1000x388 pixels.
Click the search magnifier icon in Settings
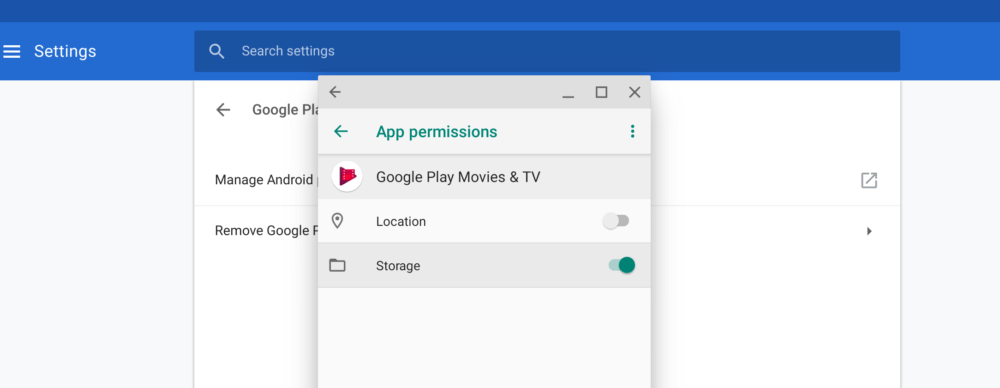coord(217,52)
